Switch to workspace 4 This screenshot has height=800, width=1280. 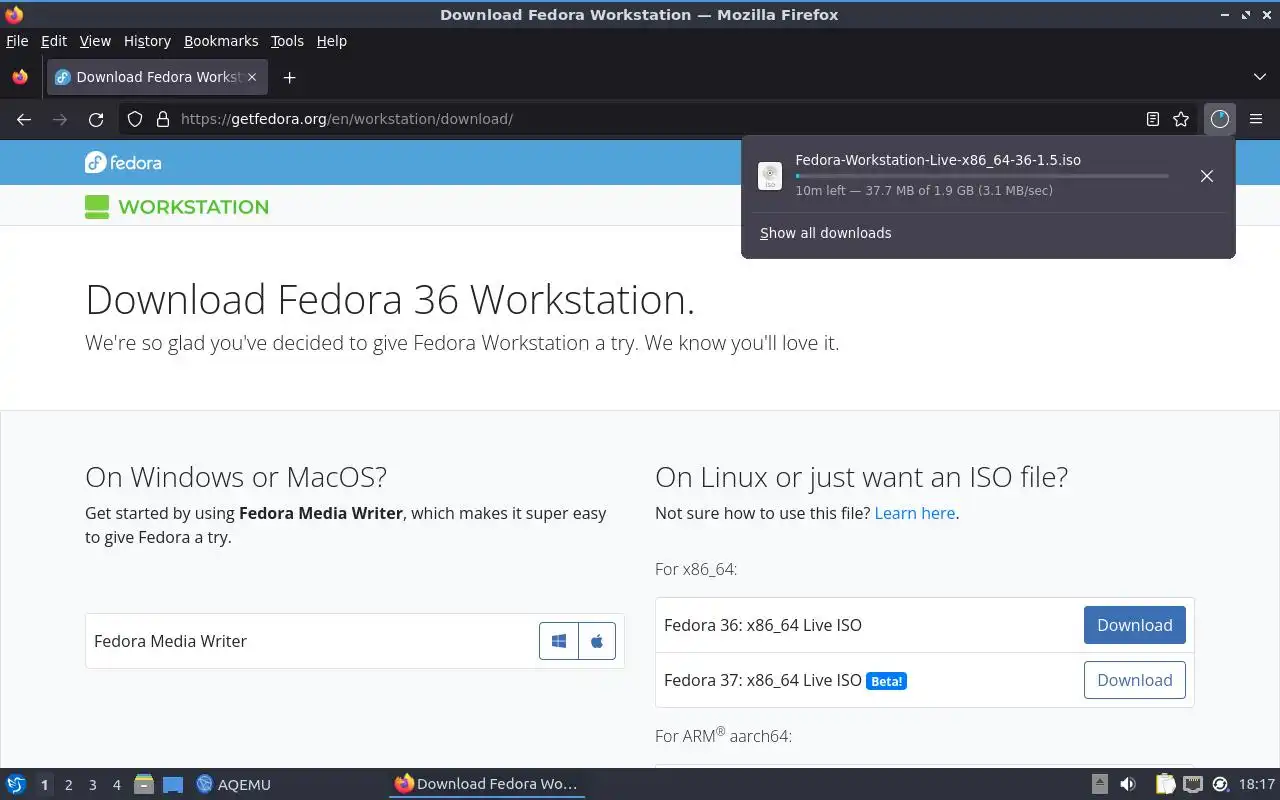[x=116, y=785]
